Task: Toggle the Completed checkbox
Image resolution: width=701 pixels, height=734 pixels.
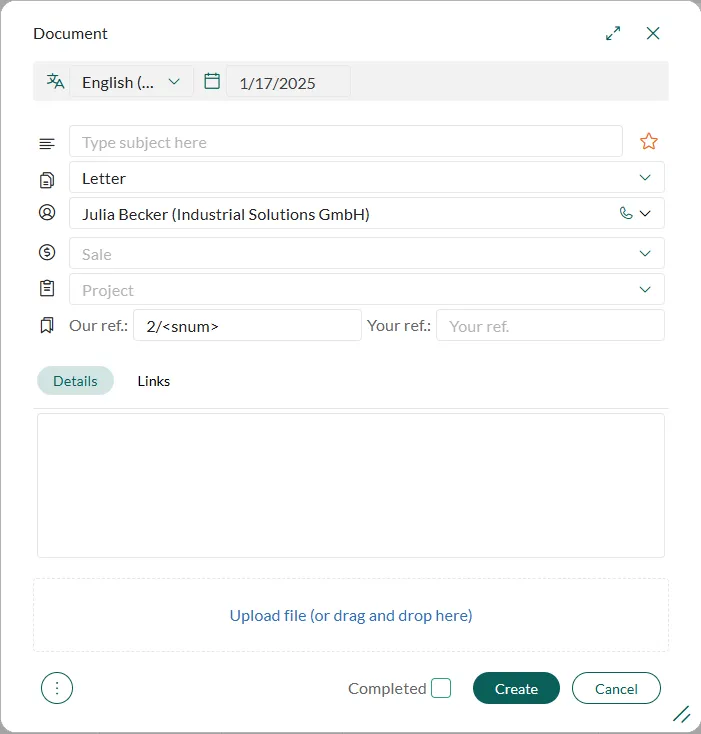Action: click(x=441, y=688)
